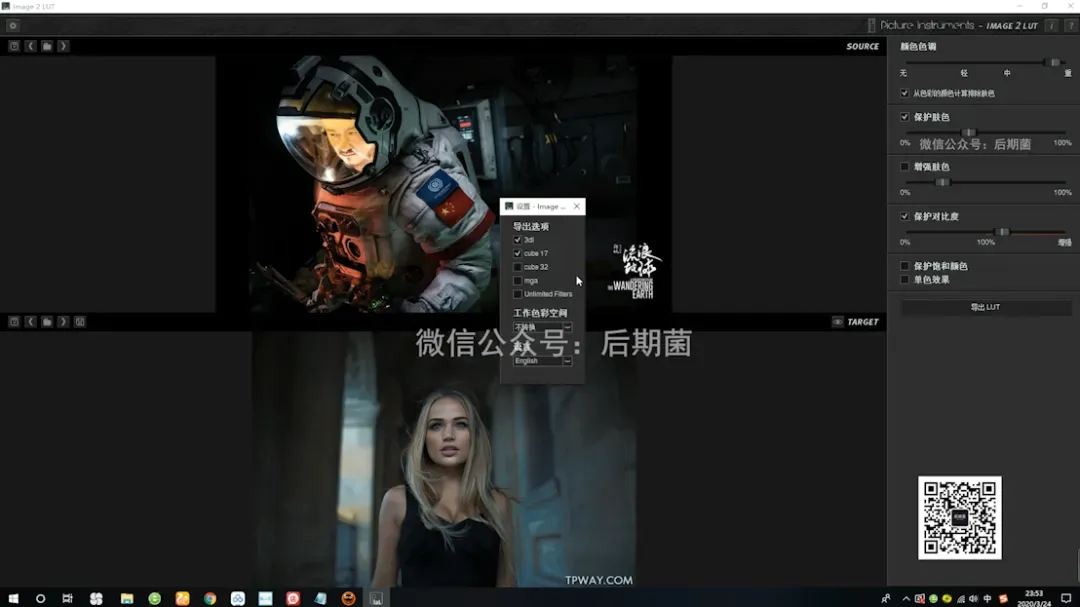Click the volume icon in the system tray
This screenshot has width=1080, height=607.
pyautogui.click(x=973, y=599)
